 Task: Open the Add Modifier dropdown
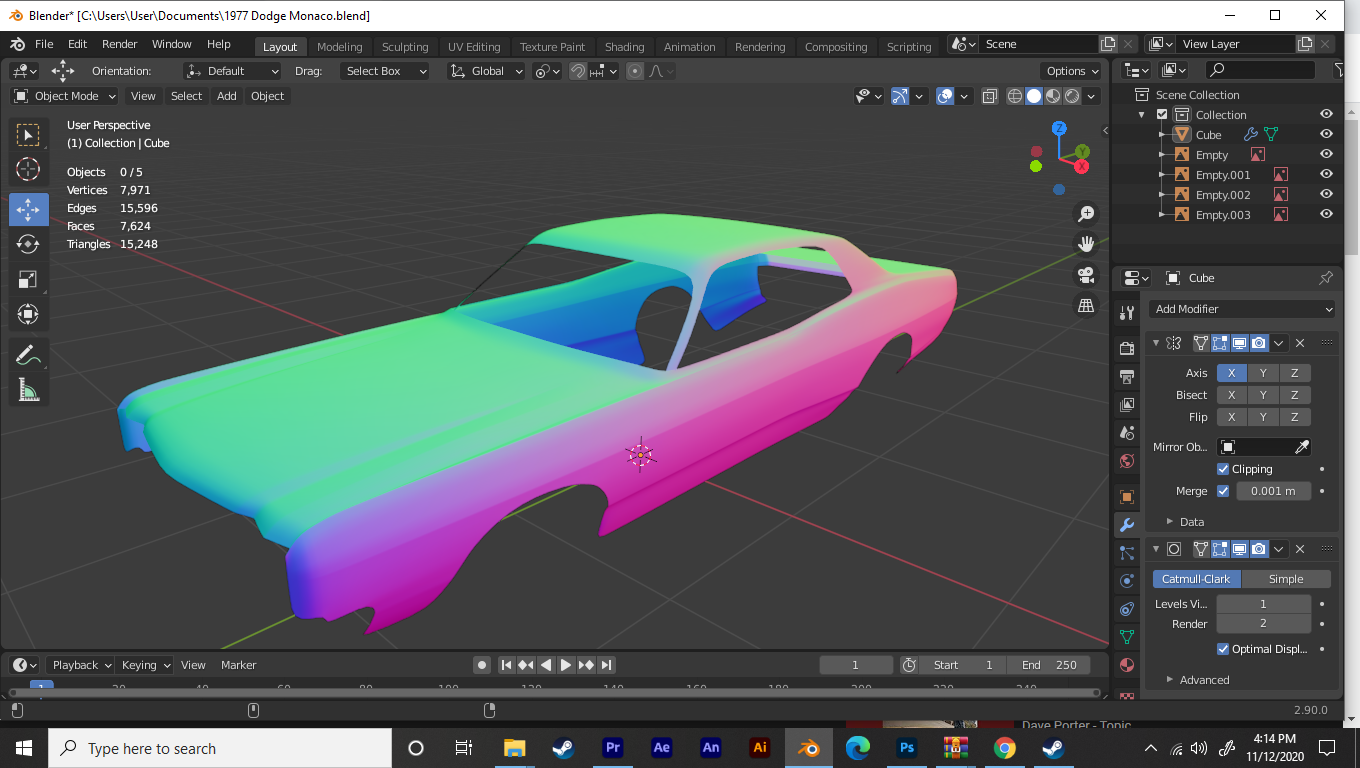(x=1242, y=309)
